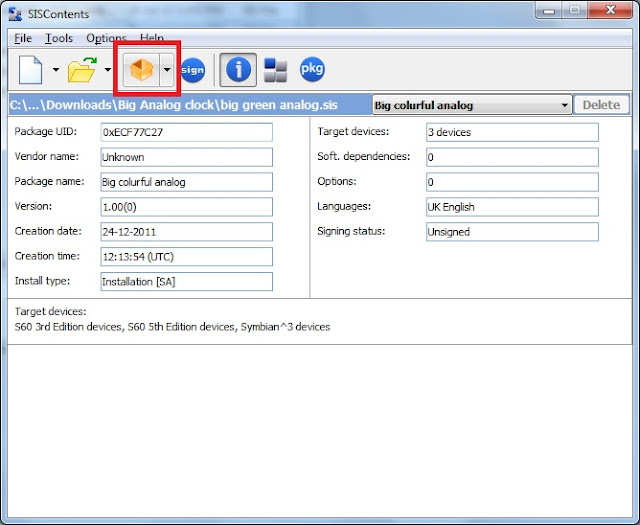Click the Install type field

point(187,282)
